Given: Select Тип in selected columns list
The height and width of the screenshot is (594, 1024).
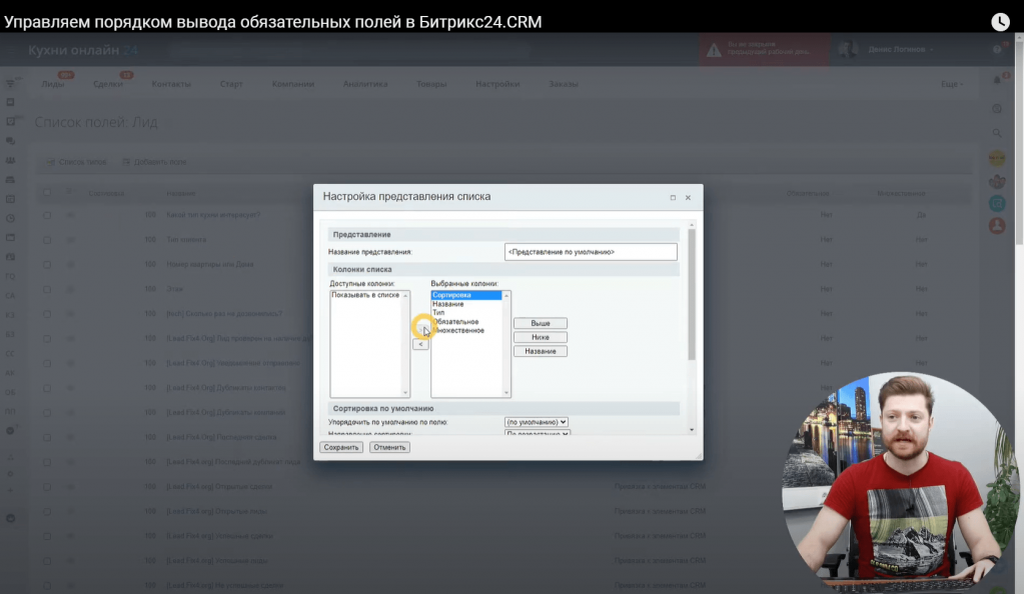Looking at the screenshot, I should [x=438, y=313].
